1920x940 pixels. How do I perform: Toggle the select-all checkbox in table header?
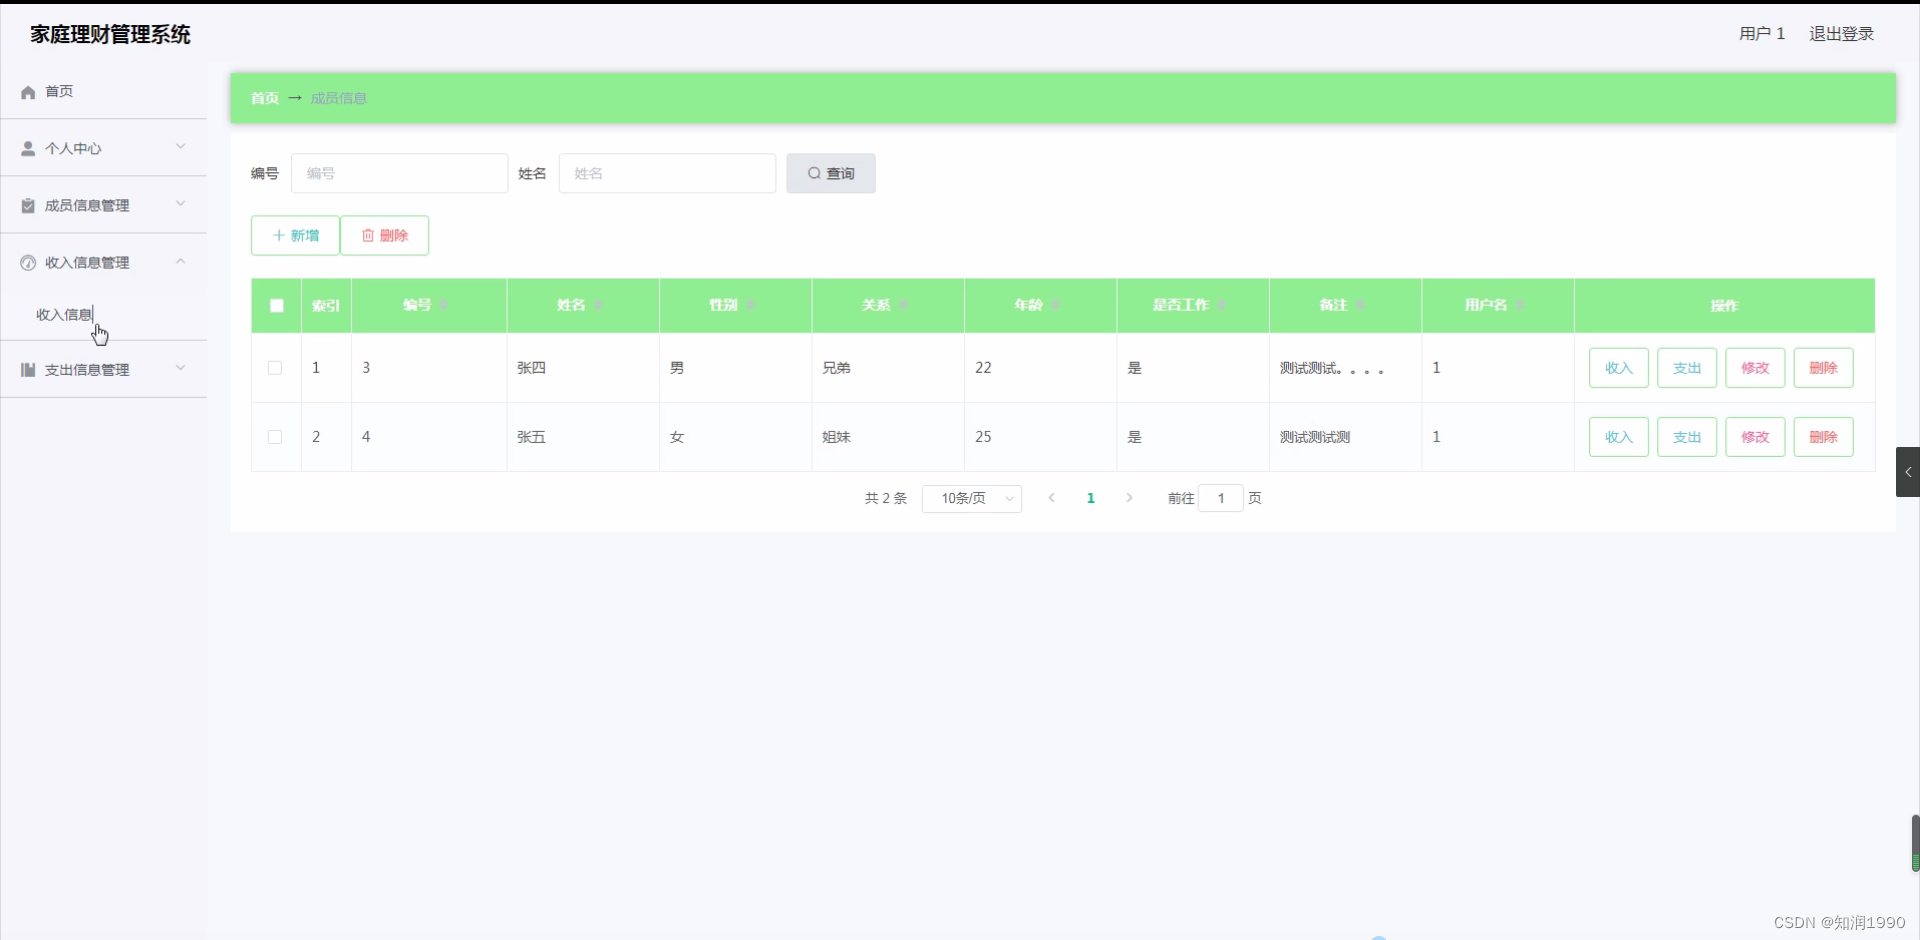[x=275, y=305]
